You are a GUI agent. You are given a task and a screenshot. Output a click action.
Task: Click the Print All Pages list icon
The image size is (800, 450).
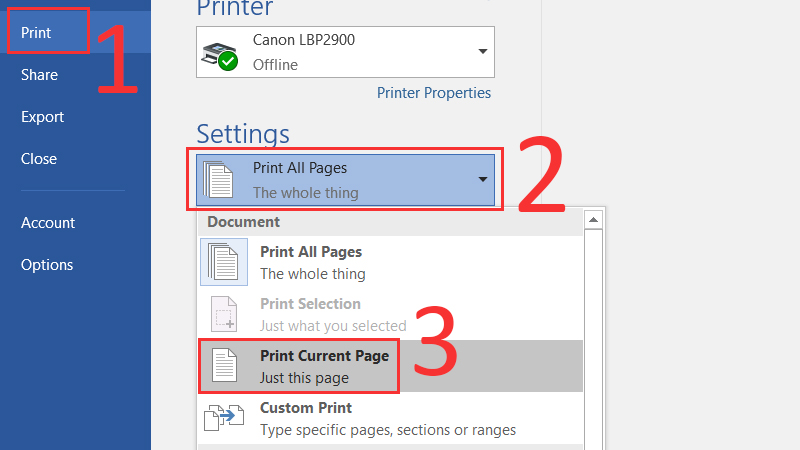click(x=224, y=262)
